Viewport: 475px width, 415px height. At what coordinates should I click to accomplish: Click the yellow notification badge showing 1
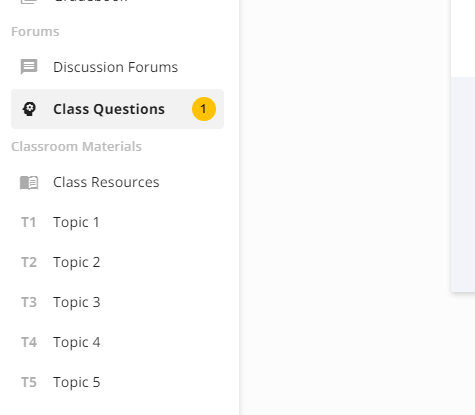[x=204, y=109]
